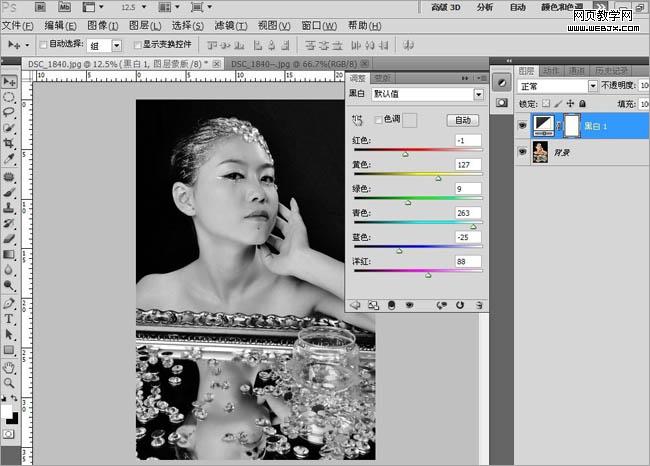
Task: Open the 默认值 preset dropdown
Action: coord(478,94)
